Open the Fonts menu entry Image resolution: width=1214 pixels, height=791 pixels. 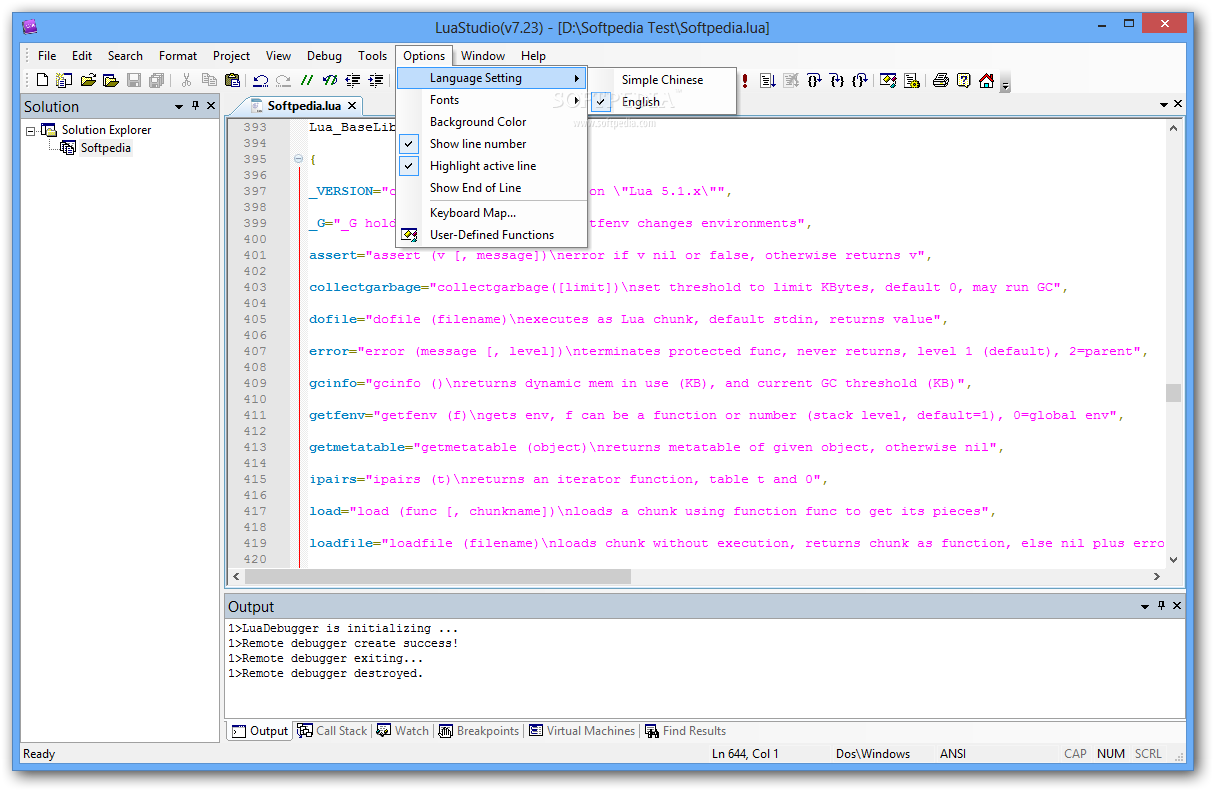click(x=491, y=100)
